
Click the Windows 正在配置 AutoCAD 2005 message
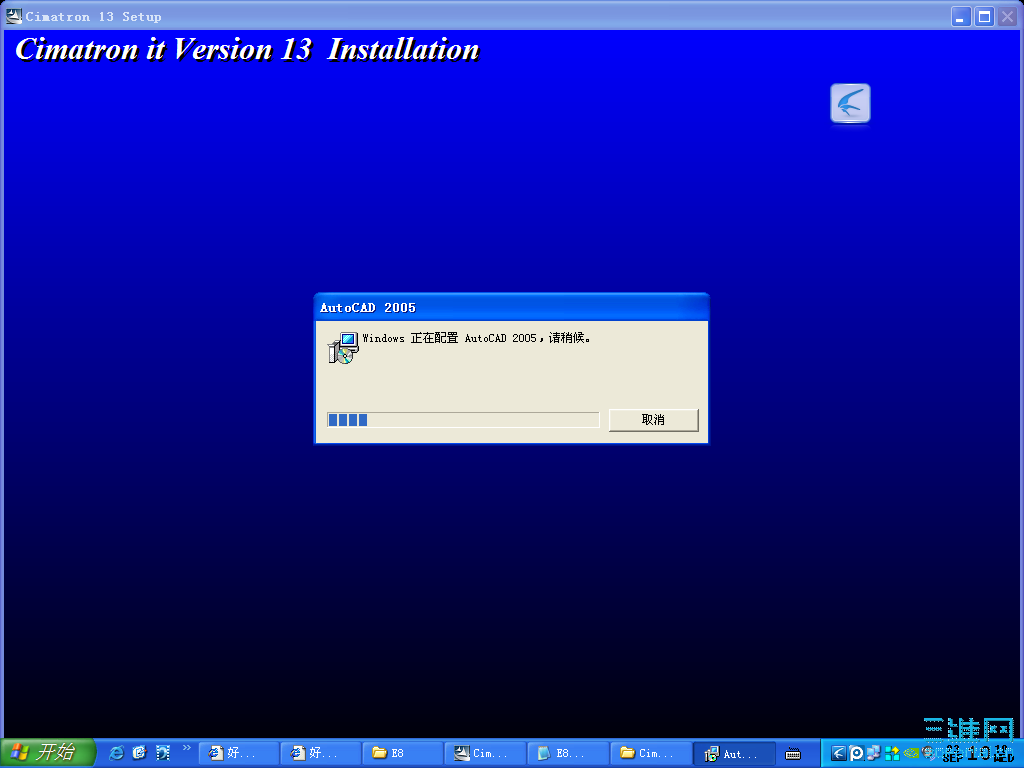click(x=477, y=338)
